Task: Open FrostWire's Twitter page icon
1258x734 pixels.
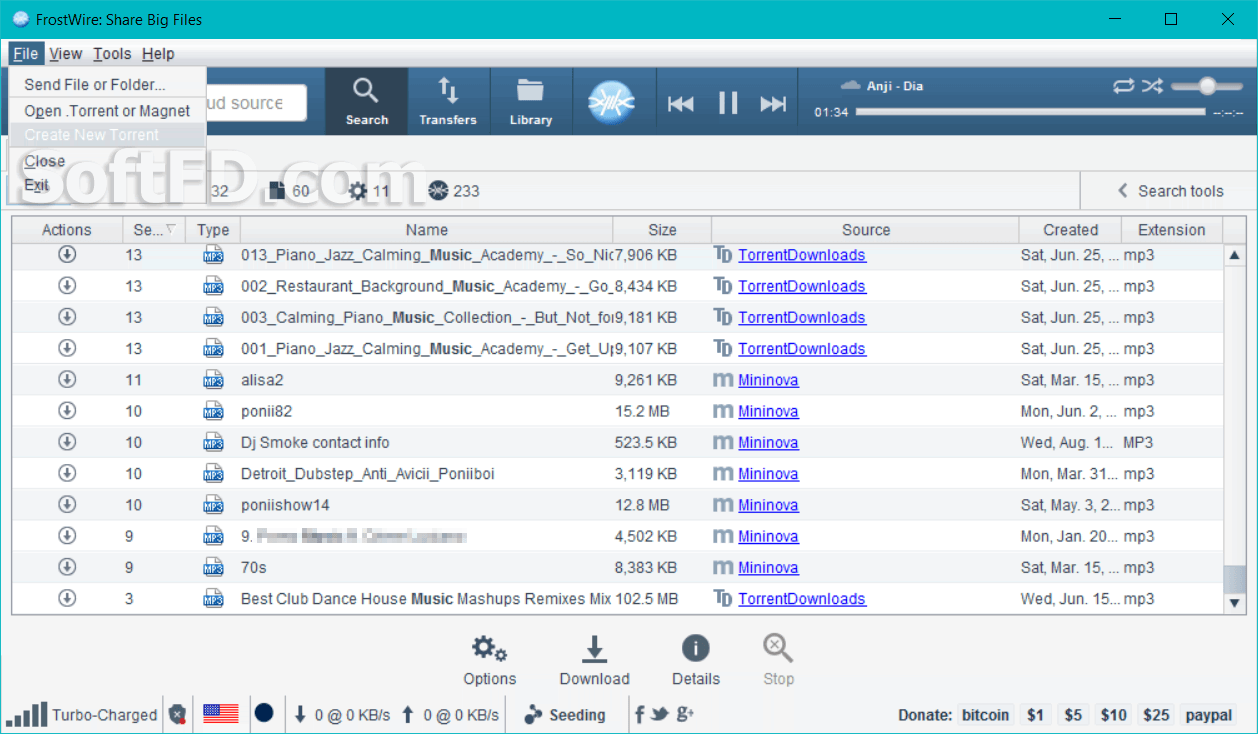Action: pos(659,714)
